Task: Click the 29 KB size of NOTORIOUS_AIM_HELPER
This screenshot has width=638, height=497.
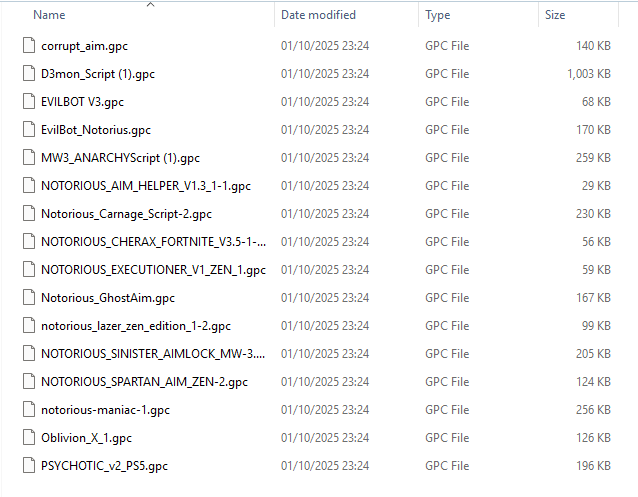Action: click(x=596, y=186)
